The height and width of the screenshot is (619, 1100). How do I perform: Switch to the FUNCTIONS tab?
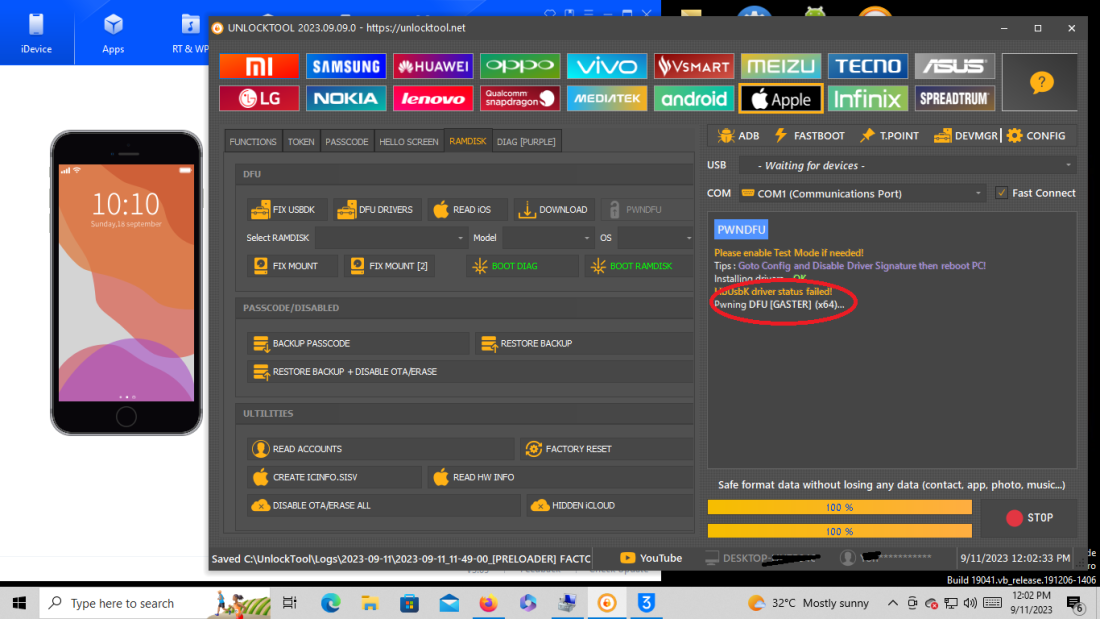point(253,141)
